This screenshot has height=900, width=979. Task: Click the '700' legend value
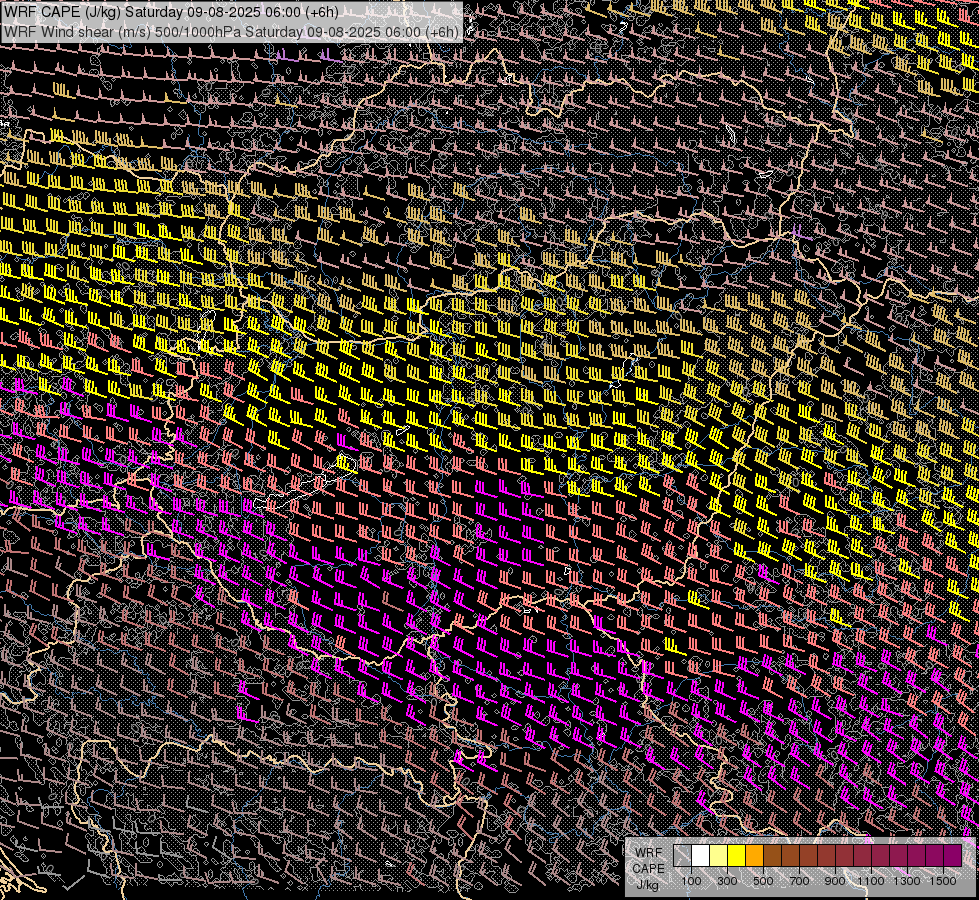coord(799,881)
